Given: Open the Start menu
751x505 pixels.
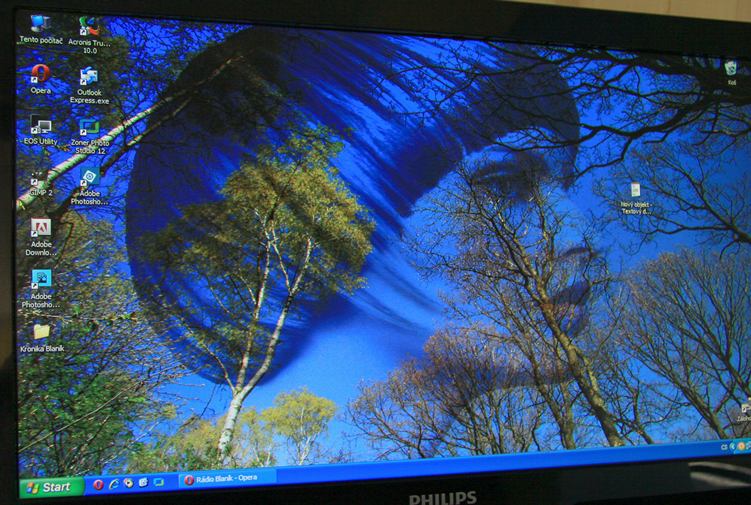Looking at the screenshot, I should coord(52,488).
